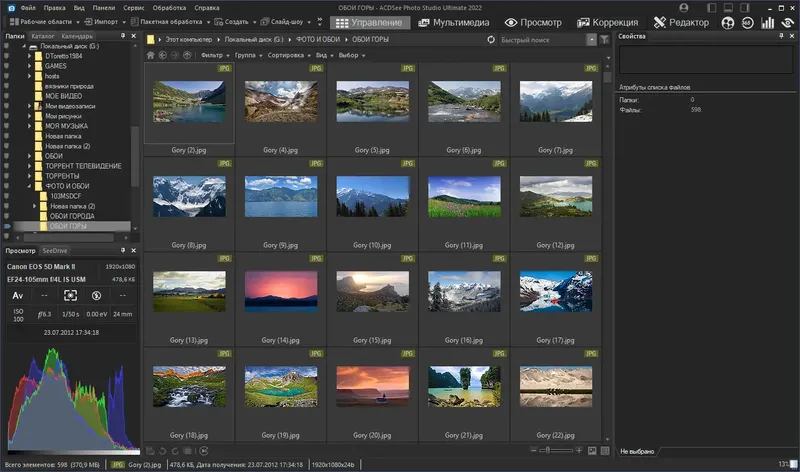800x472 pixels.
Task: Switch to the Calendar tab
Action: pos(76,36)
